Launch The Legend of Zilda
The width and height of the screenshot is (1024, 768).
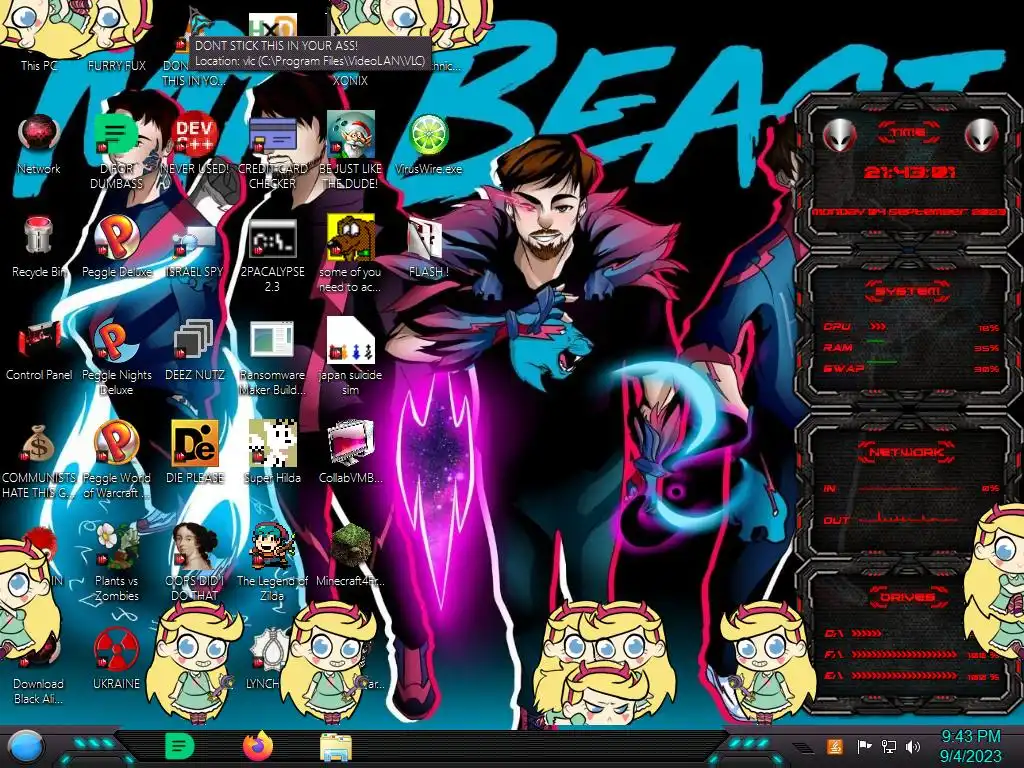[x=272, y=562]
